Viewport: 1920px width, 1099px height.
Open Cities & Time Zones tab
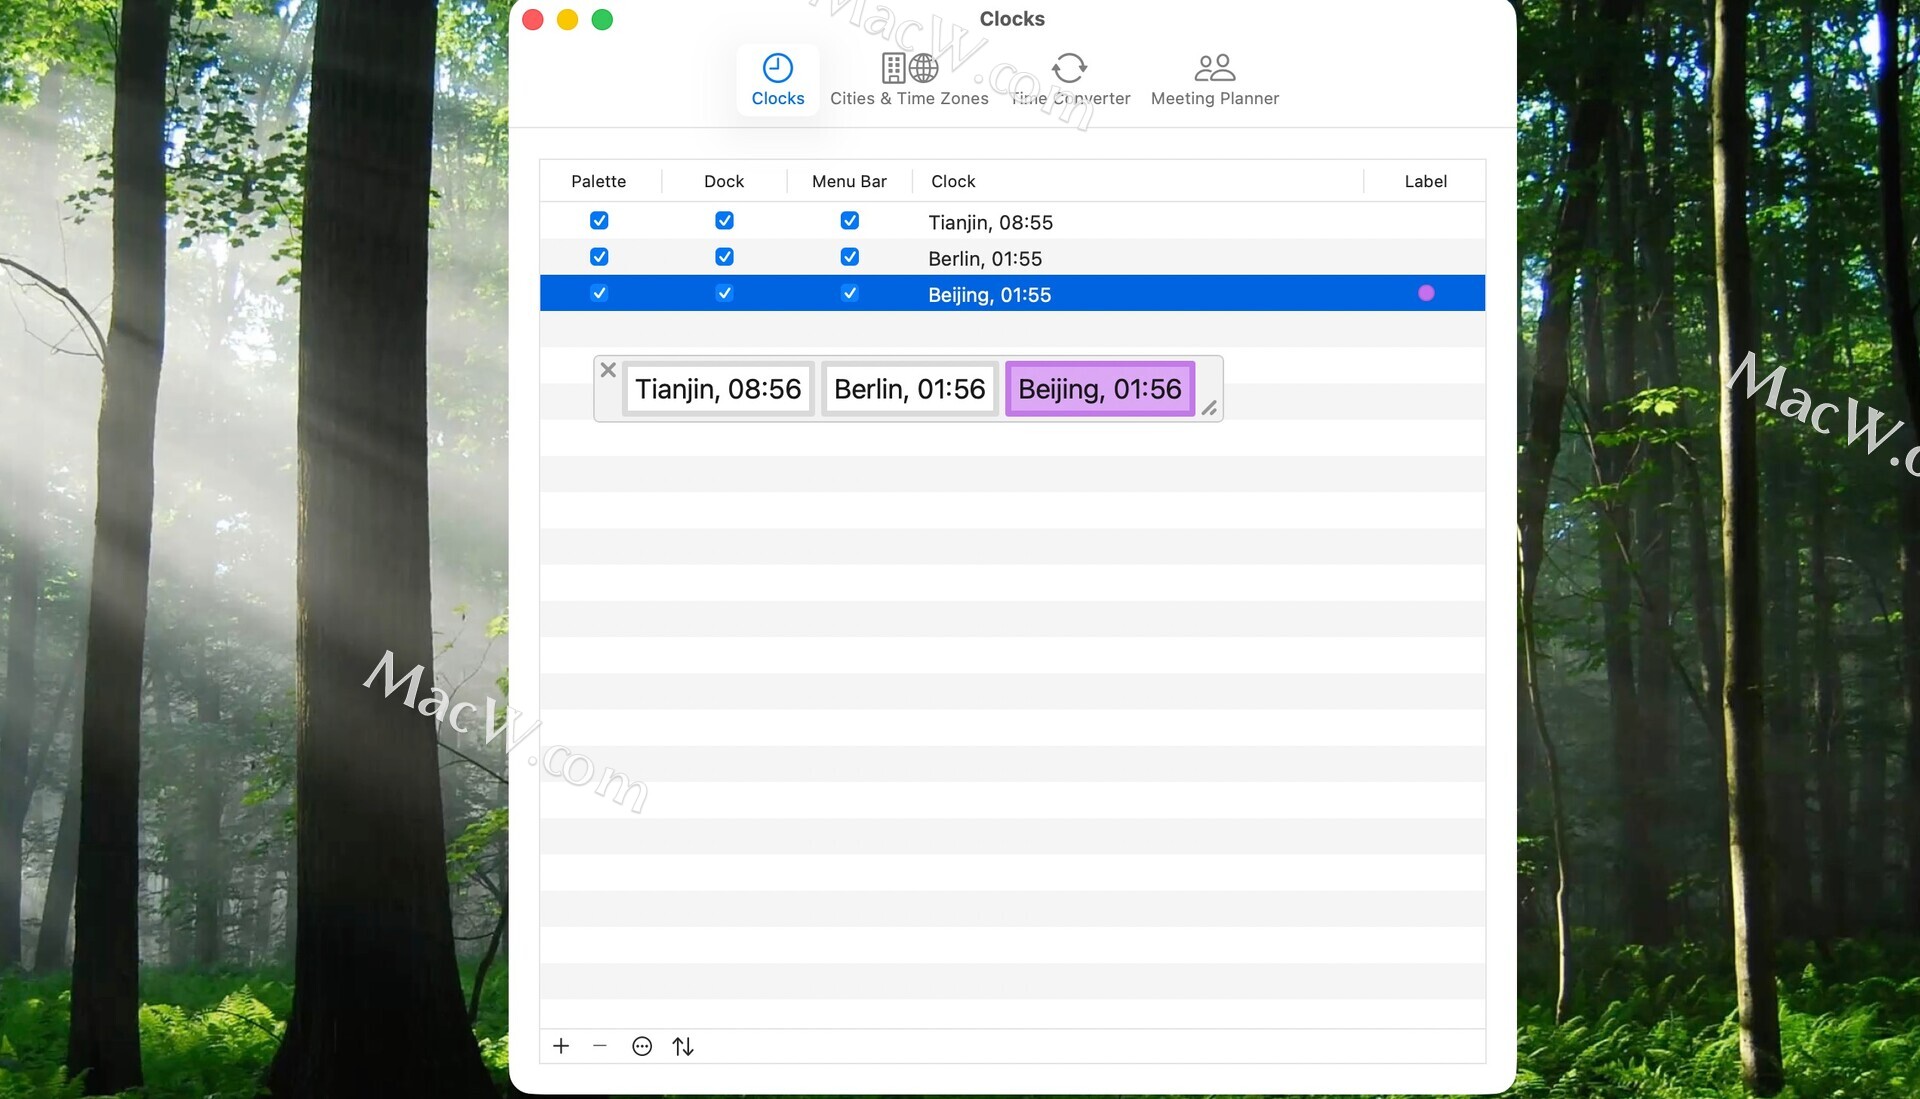tap(908, 80)
